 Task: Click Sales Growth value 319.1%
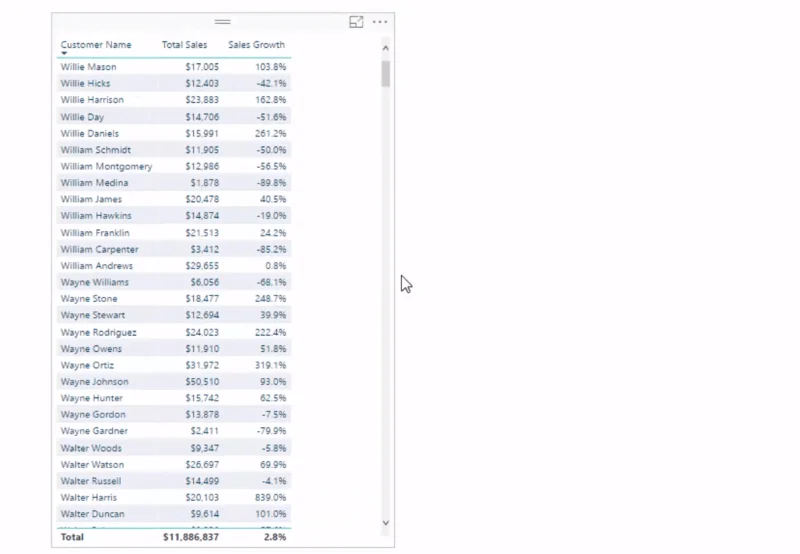pos(270,365)
